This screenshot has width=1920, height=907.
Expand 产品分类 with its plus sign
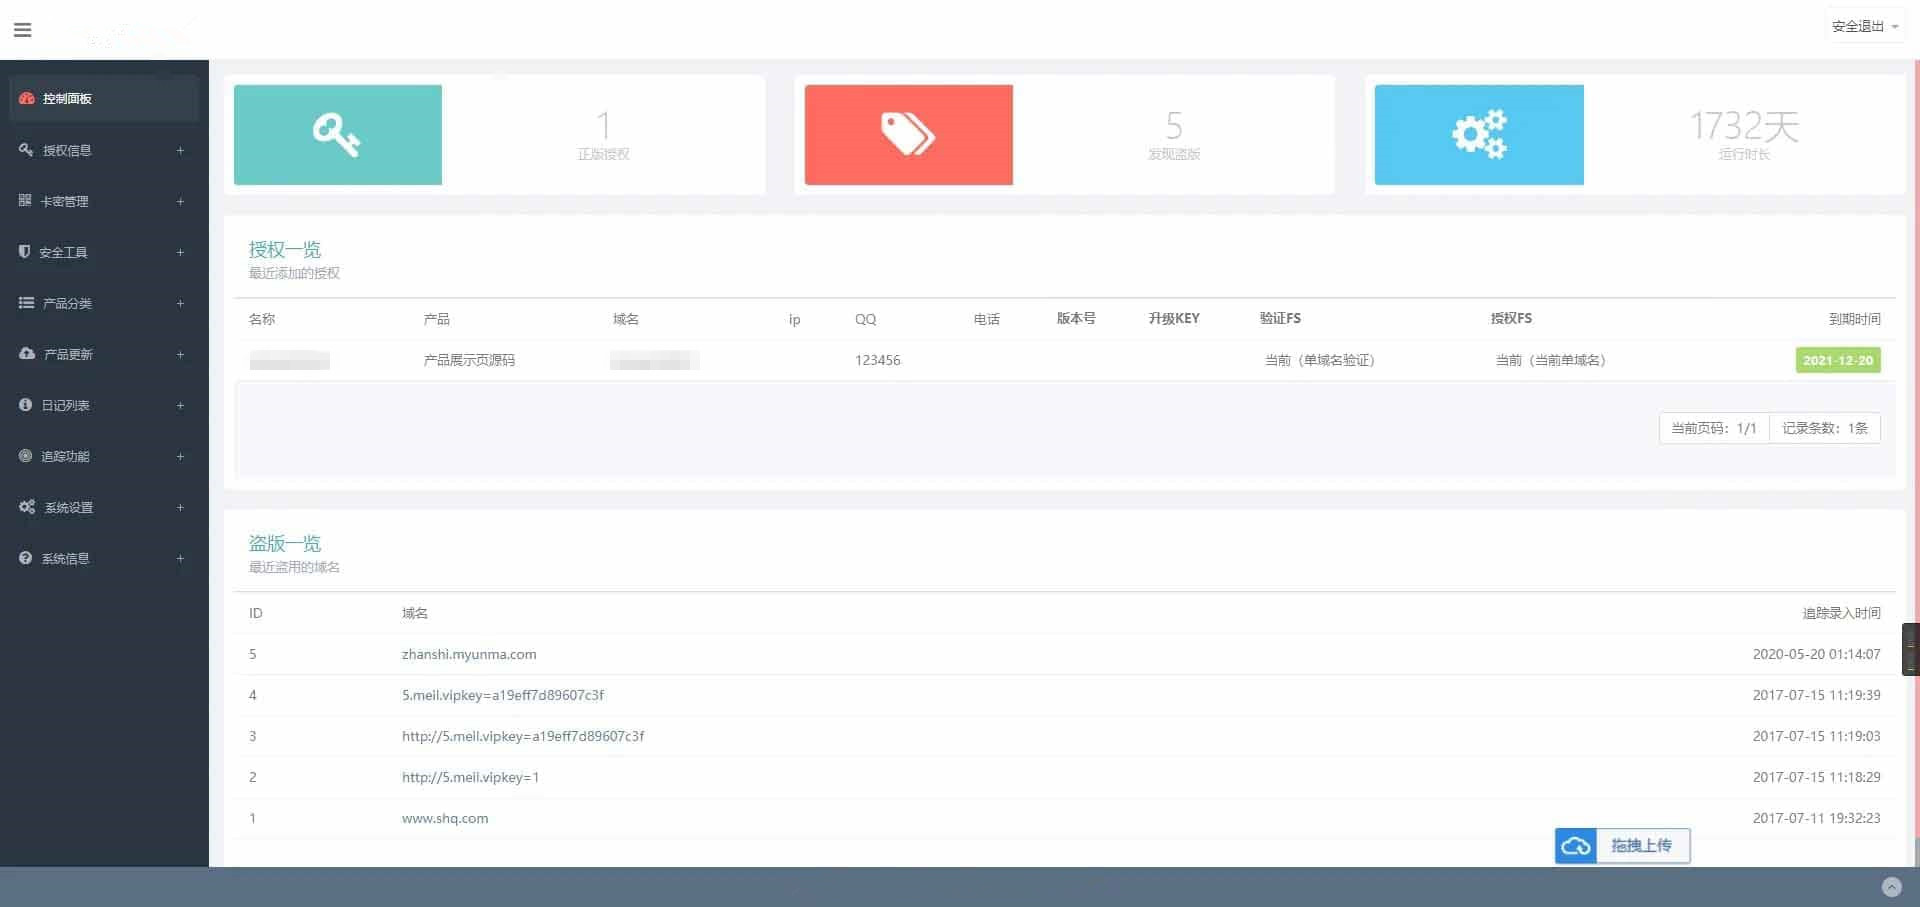coord(180,303)
